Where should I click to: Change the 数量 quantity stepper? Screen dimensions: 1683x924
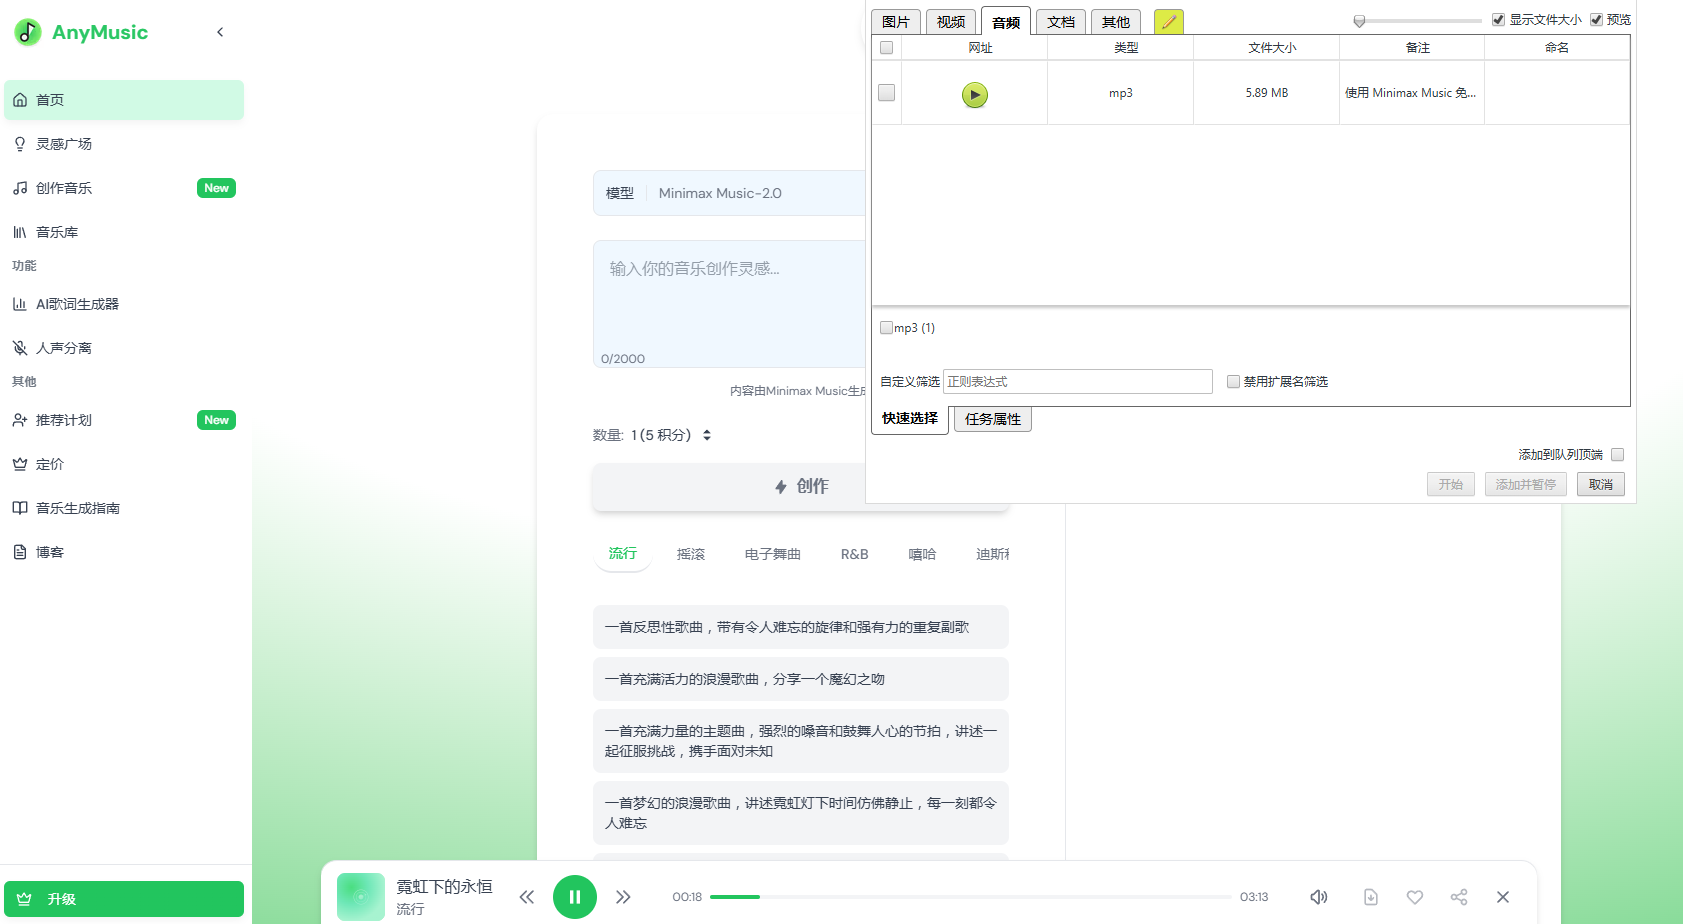(x=707, y=435)
